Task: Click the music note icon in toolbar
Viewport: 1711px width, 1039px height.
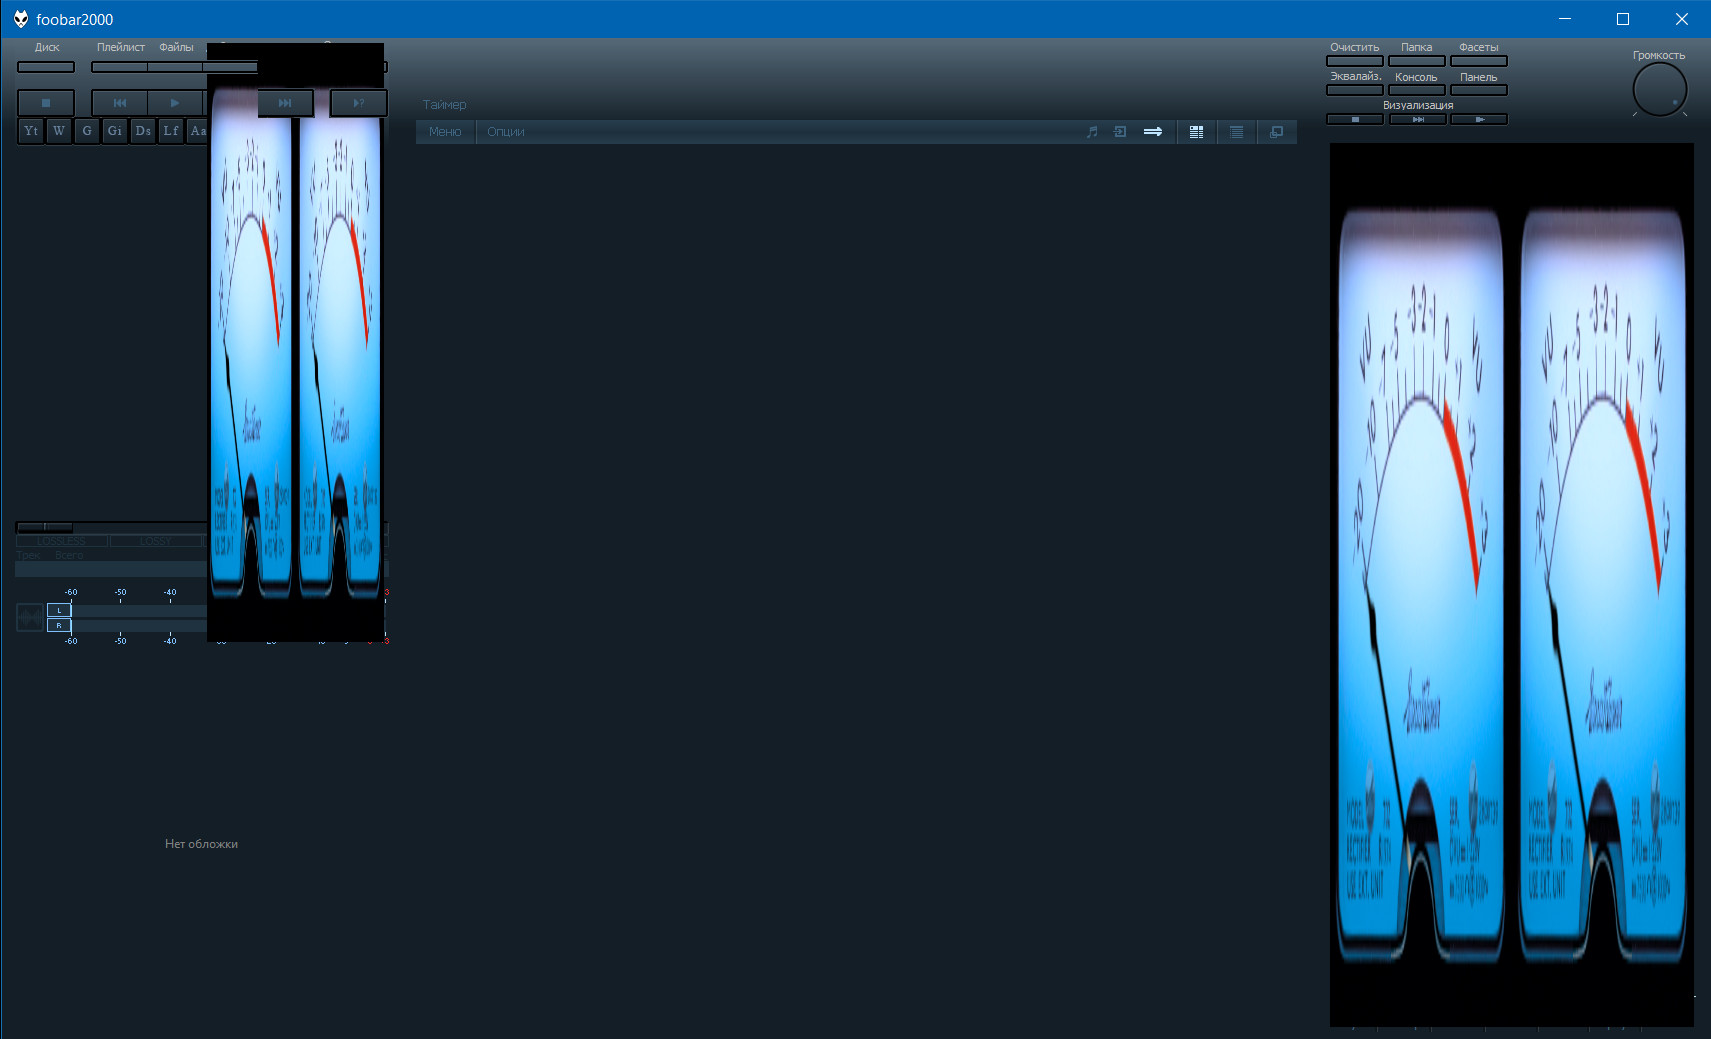Action: [x=1092, y=132]
